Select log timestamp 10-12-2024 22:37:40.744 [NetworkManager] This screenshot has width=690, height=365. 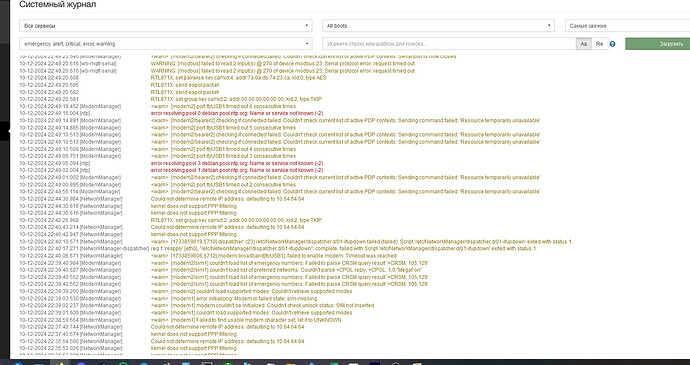click(x=71, y=327)
